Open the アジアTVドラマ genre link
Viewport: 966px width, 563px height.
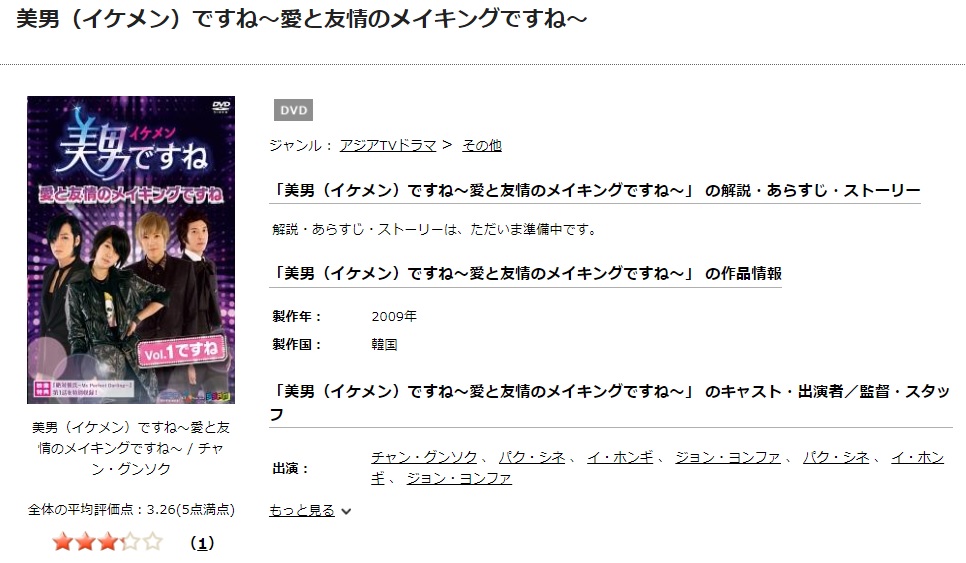[388, 145]
